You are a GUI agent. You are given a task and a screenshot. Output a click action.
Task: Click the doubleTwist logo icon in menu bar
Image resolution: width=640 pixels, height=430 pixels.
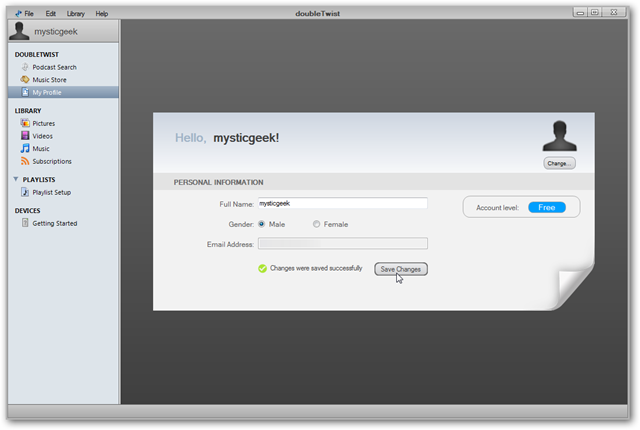tap(18, 13)
